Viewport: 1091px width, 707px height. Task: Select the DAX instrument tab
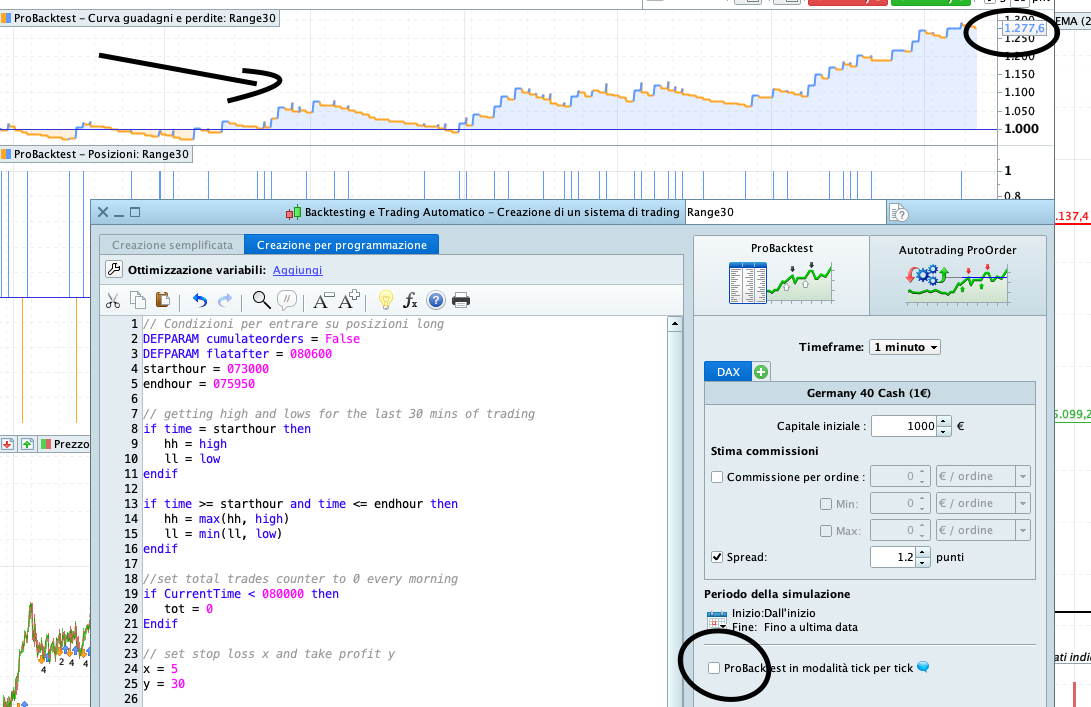(x=728, y=372)
